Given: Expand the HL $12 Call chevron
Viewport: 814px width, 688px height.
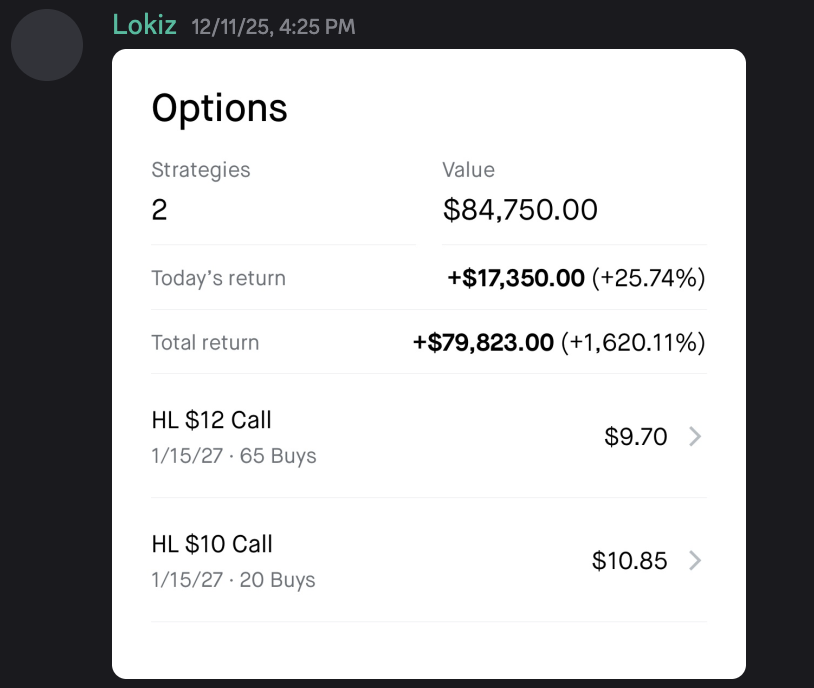Looking at the screenshot, I should tap(695, 436).
